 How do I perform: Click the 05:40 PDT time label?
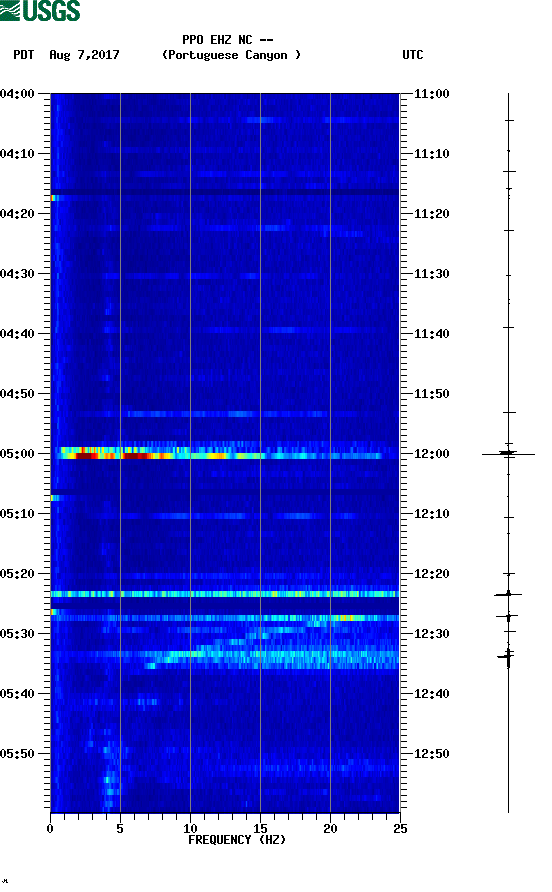tap(17, 693)
